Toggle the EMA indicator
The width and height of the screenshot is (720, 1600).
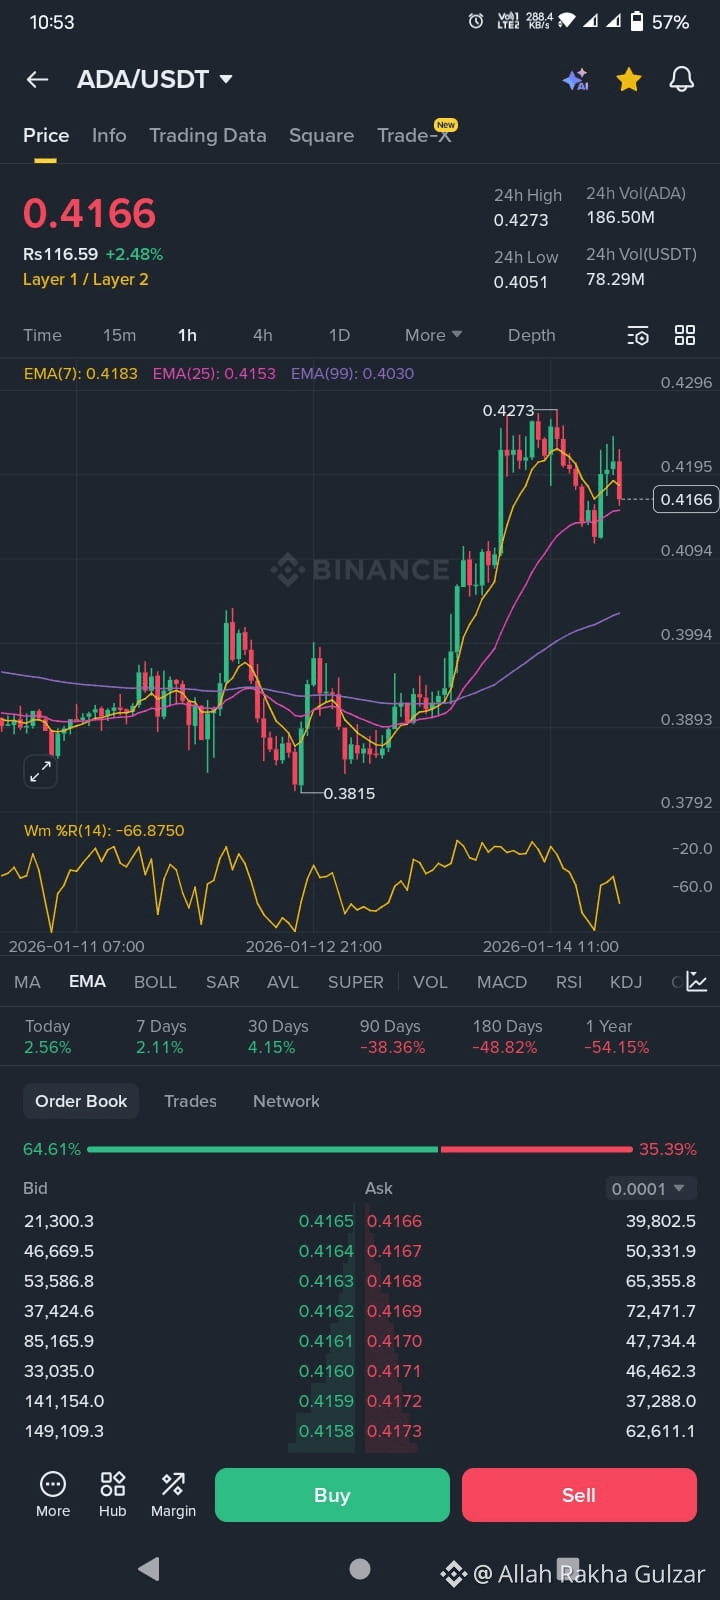(87, 982)
